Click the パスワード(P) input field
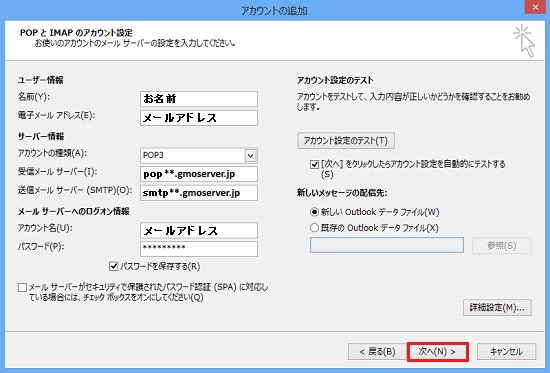 [199, 249]
